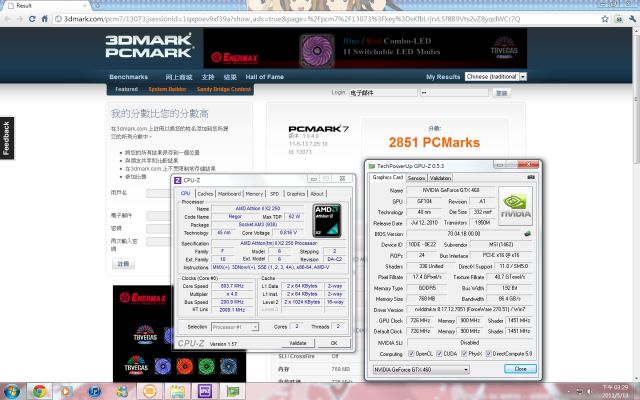This screenshot has height=400, width=640.
Task: Click the login password input field
Action: (x=454, y=93)
